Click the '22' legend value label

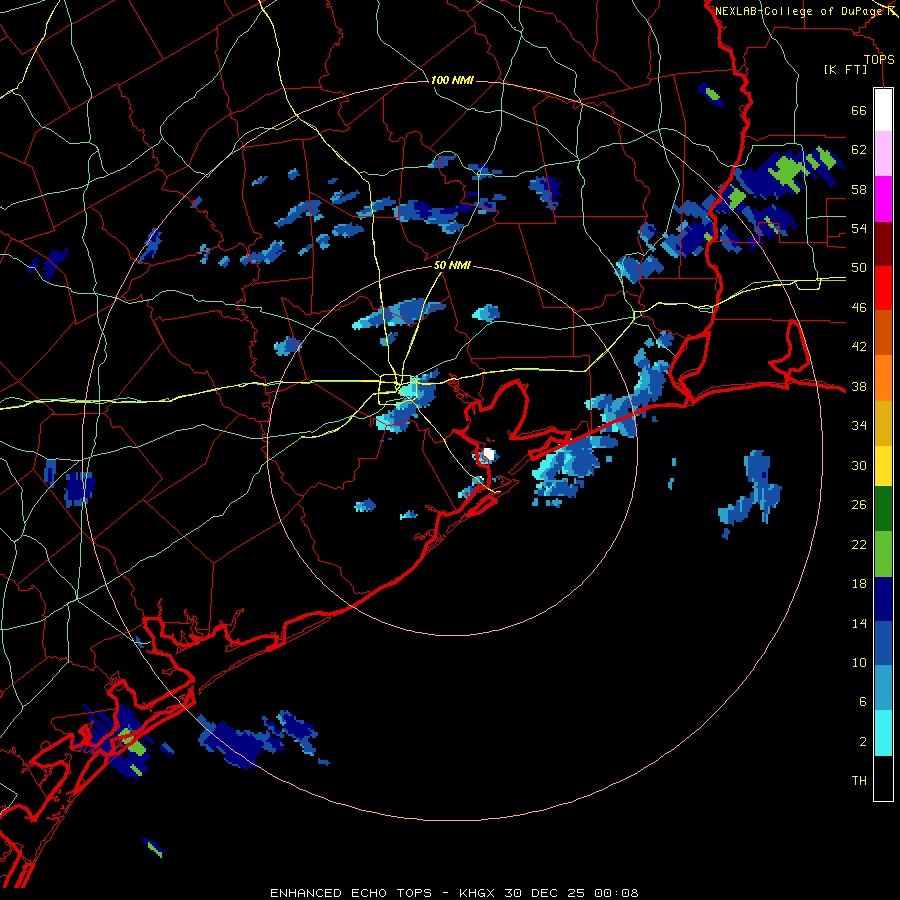pyautogui.click(x=859, y=544)
